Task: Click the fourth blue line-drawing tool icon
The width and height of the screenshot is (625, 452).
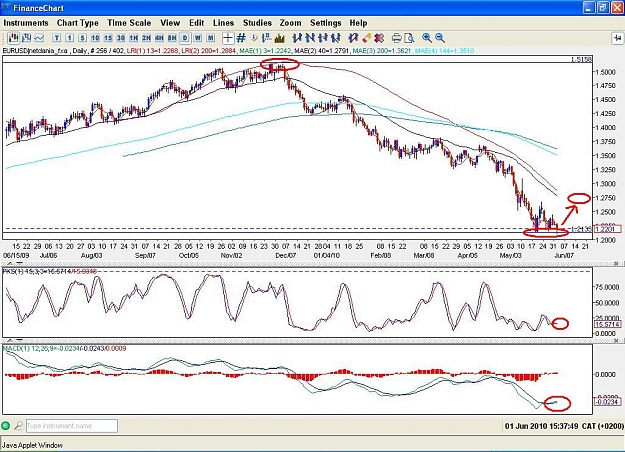Action: tap(336, 38)
